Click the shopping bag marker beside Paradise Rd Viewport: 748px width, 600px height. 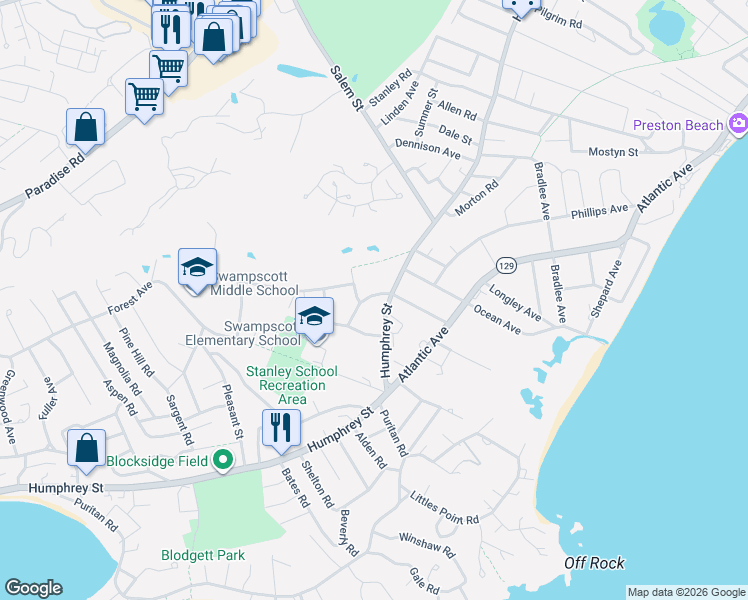85,130
